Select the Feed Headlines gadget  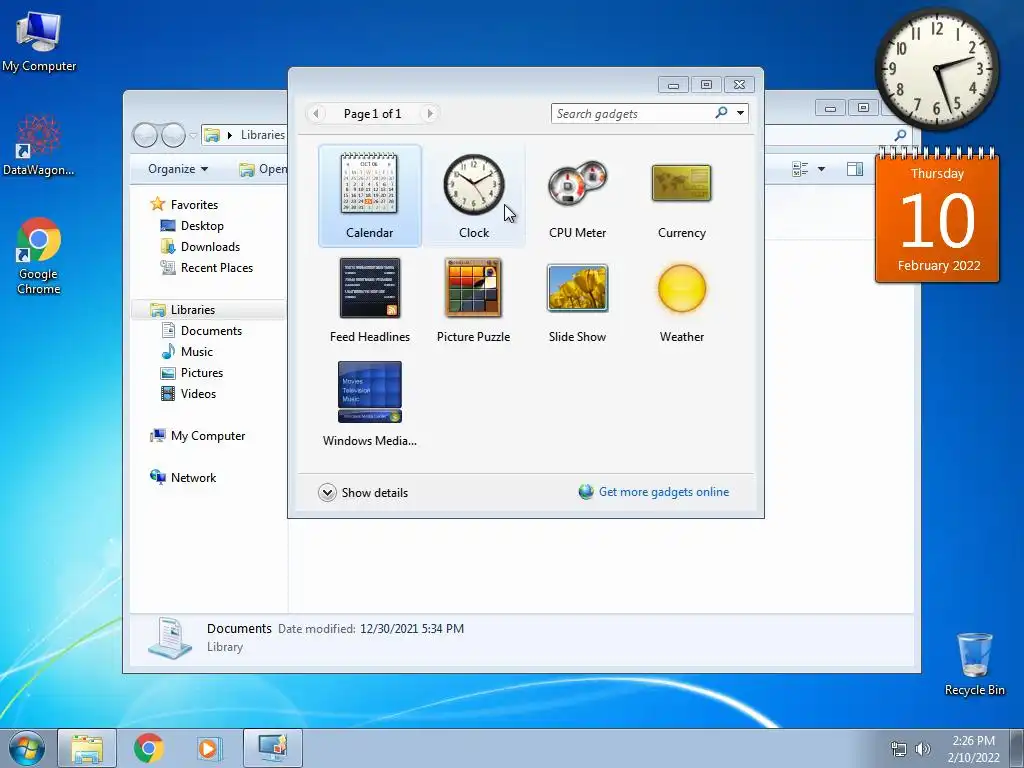tap(370, 300)
